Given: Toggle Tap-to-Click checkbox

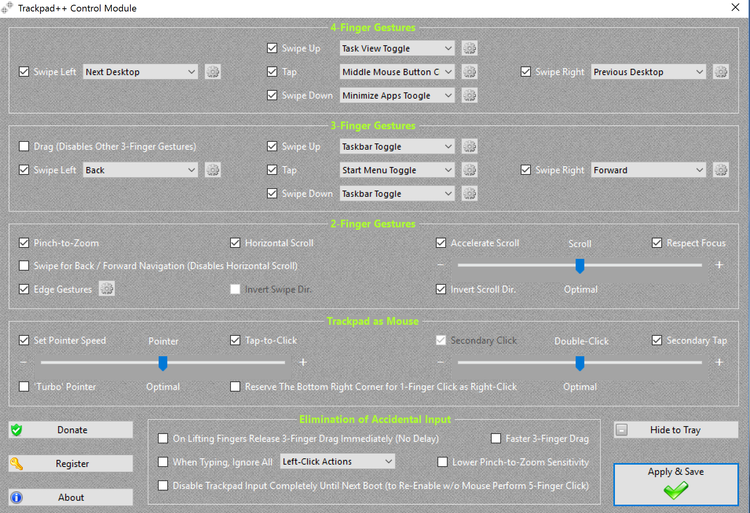Looking at the screenshot, I should point(235,340).
